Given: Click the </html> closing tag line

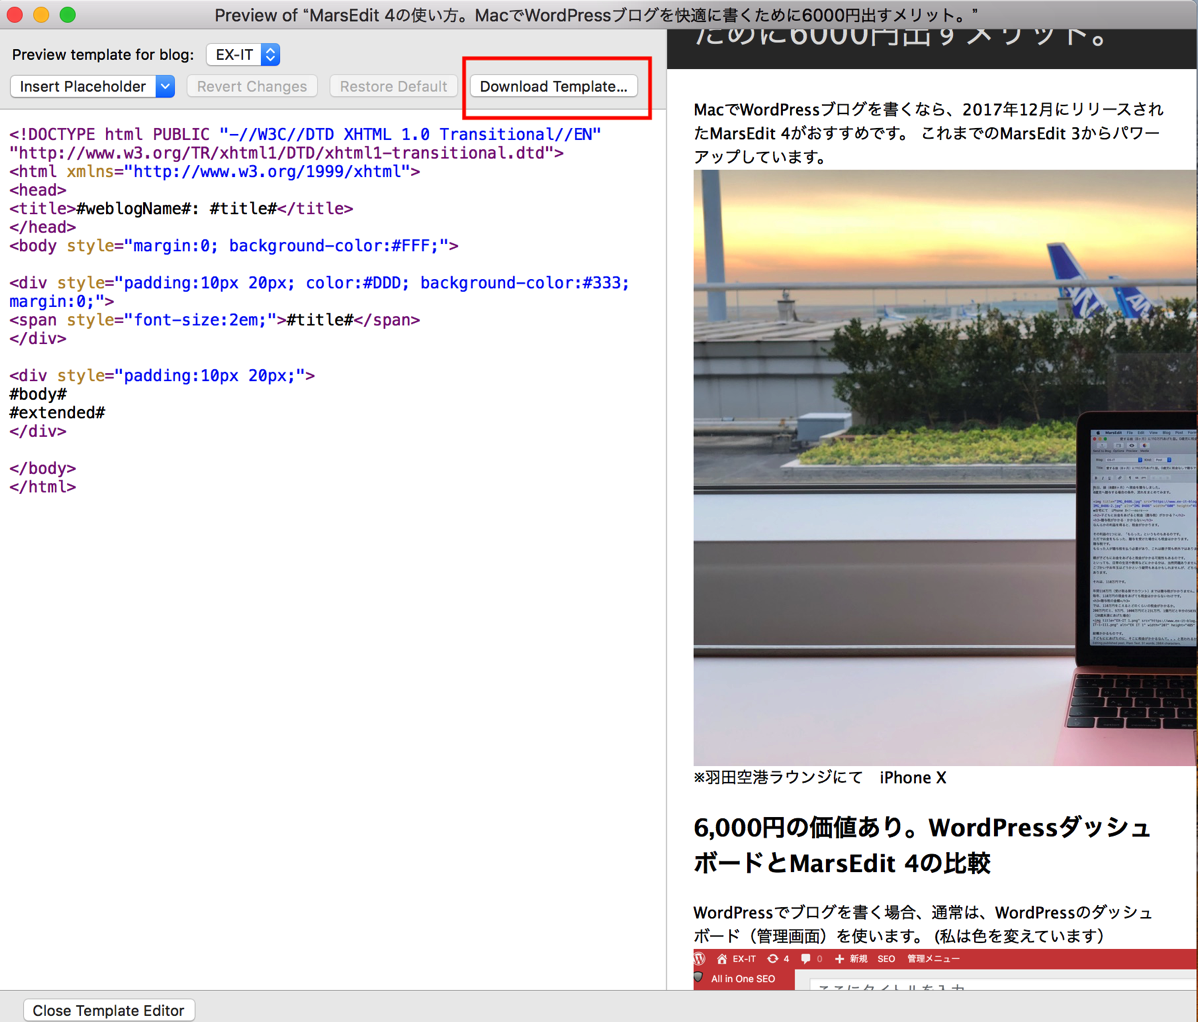Looking at the screenshot, I should [x=43, y=487].
